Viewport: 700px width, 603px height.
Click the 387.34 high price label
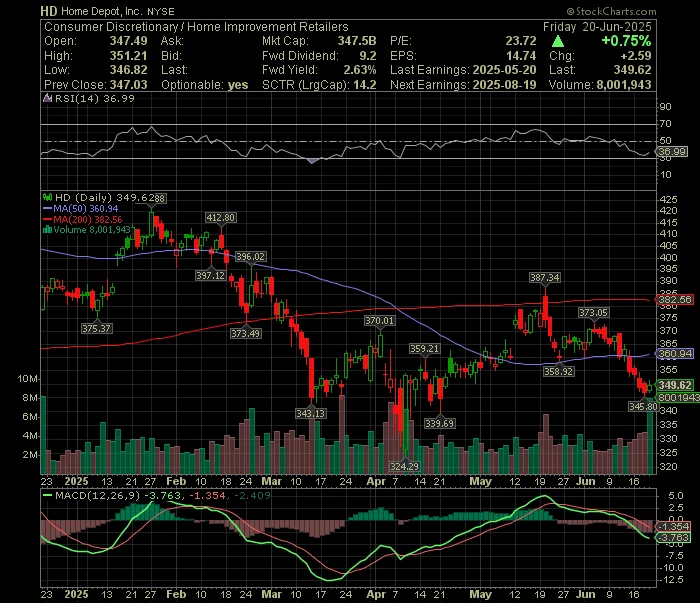tap(545, 278)
